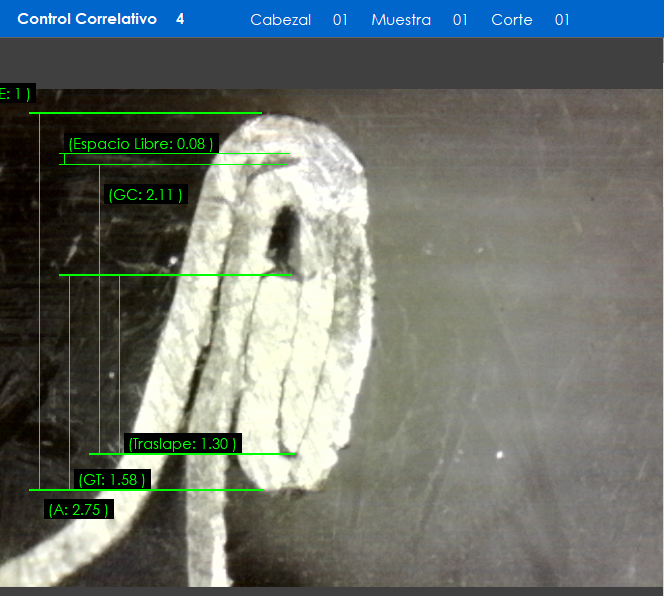Click the Corte label in header
Image resolution: width=664 pixels, height=596 pixels.
(x=512, y=20)
